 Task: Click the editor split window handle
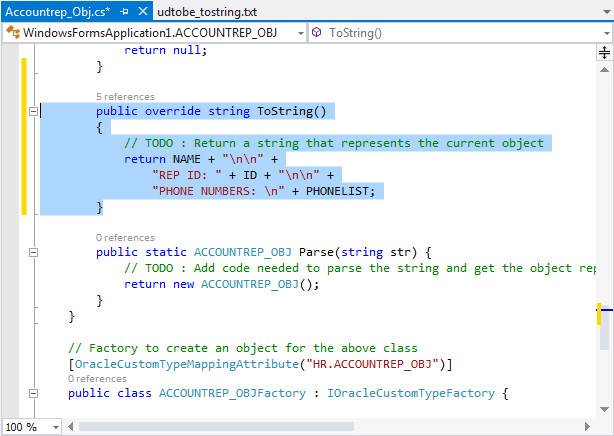point(604,52)
